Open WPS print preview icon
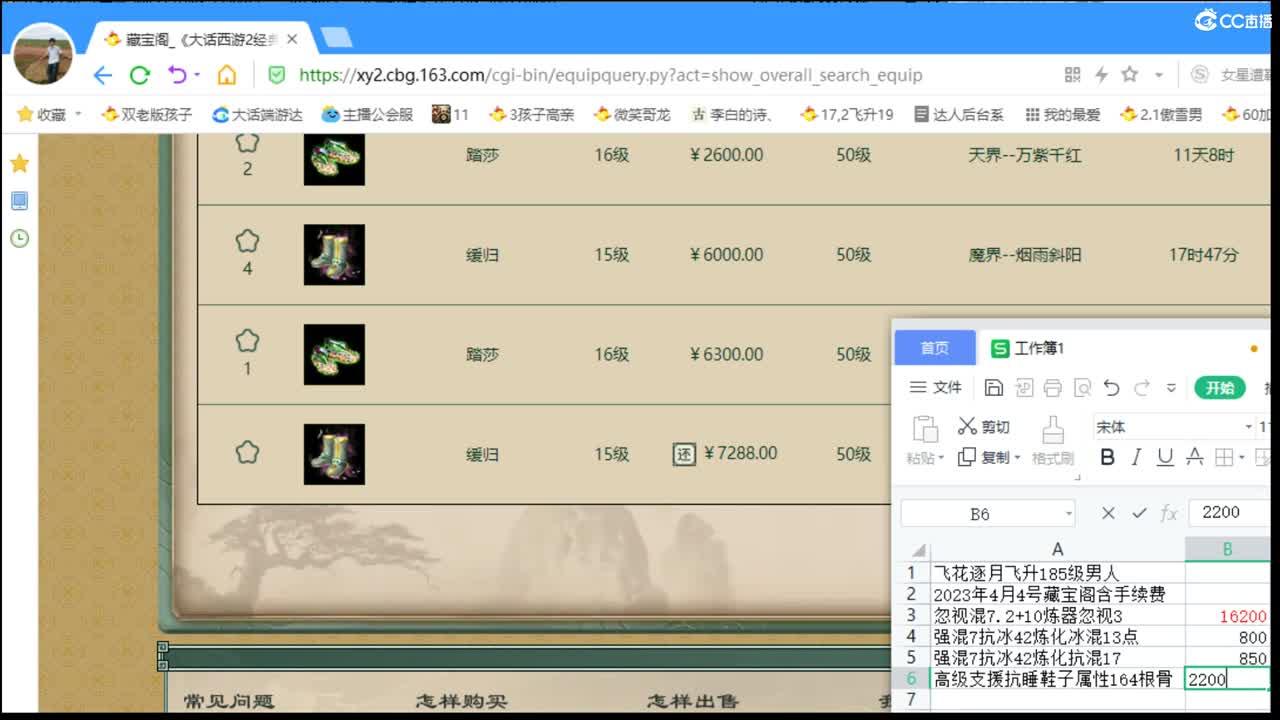This screenshot has height=720, width=1280. pyautogui.click(x=1081, y=388)
